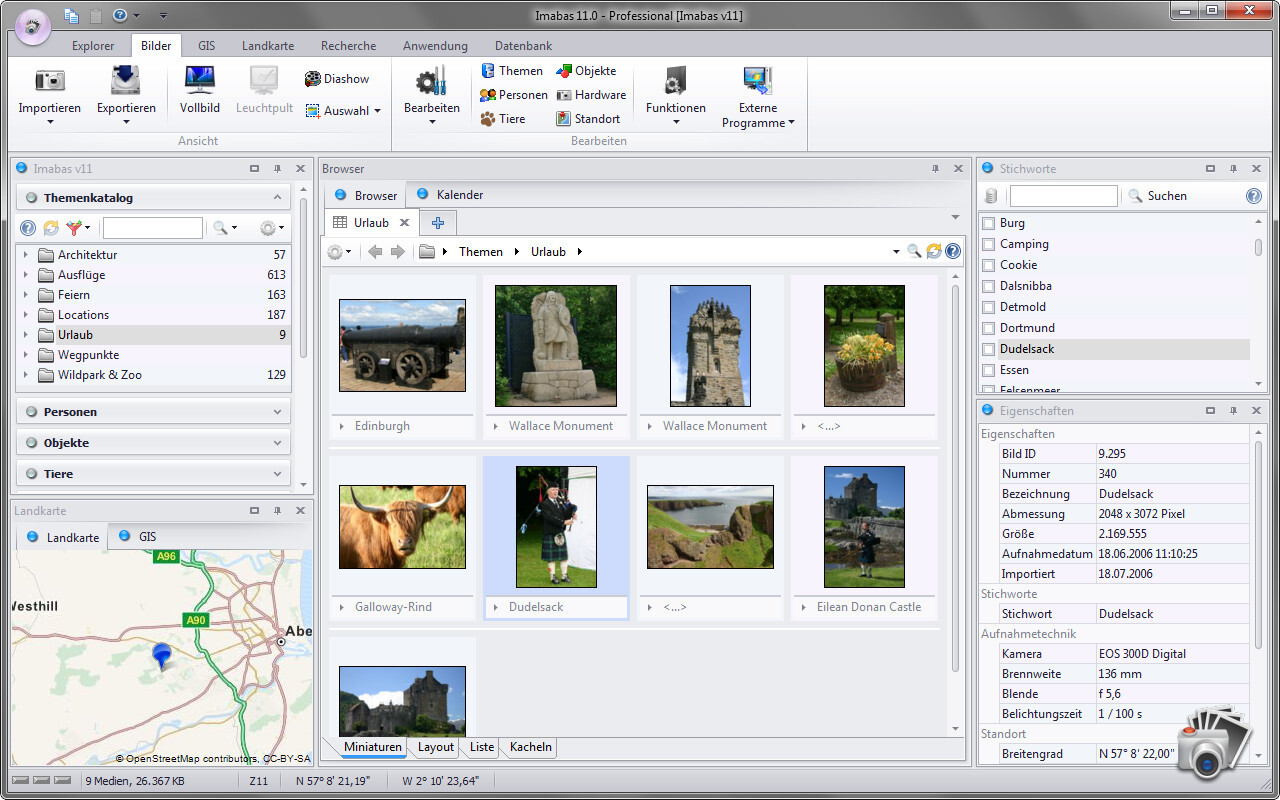This screenshot has height=800, width=1280.
Task: Check the Essen keyword checkbox
Action: pyautogui.click(x=989, y=370)
